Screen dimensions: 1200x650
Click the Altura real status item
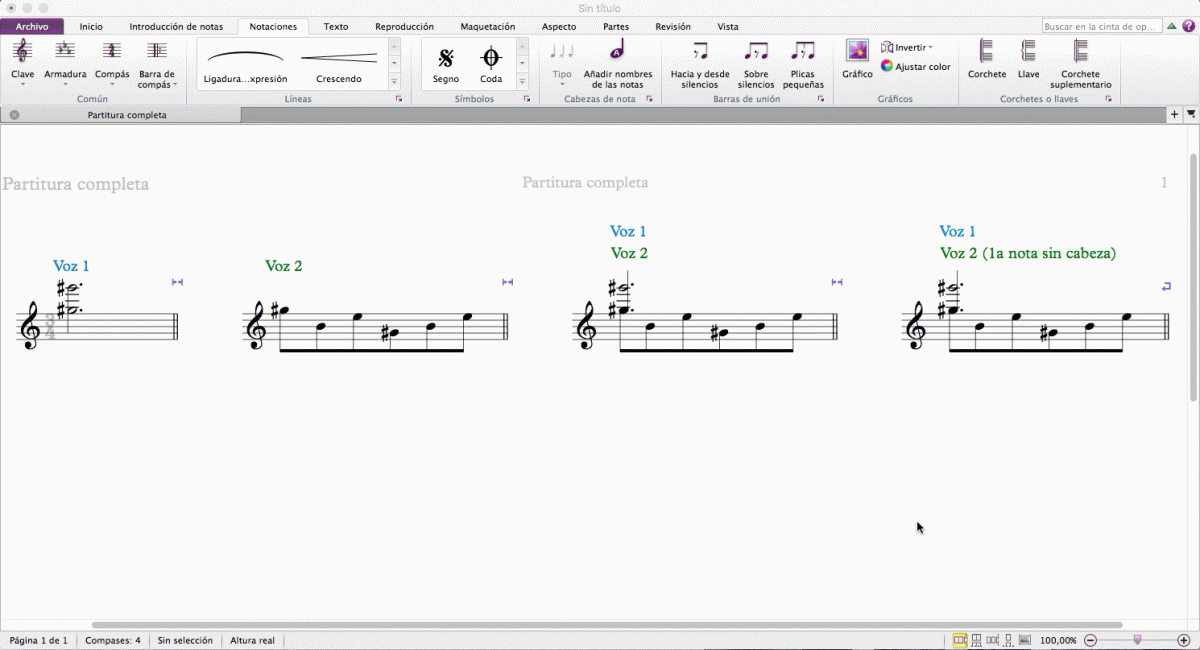pos(252,640)
